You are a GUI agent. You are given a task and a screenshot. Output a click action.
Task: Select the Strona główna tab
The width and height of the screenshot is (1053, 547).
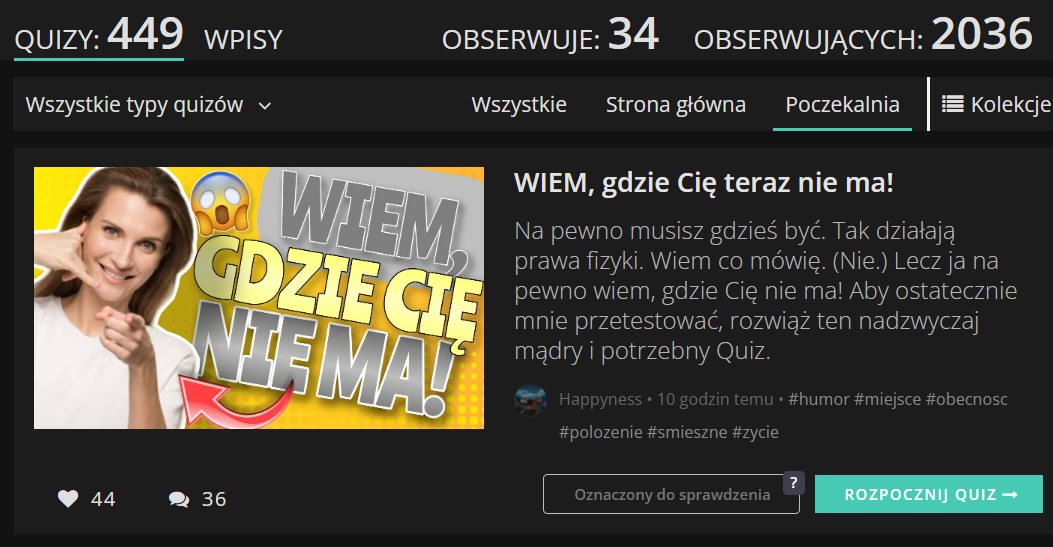click(676, 105)
